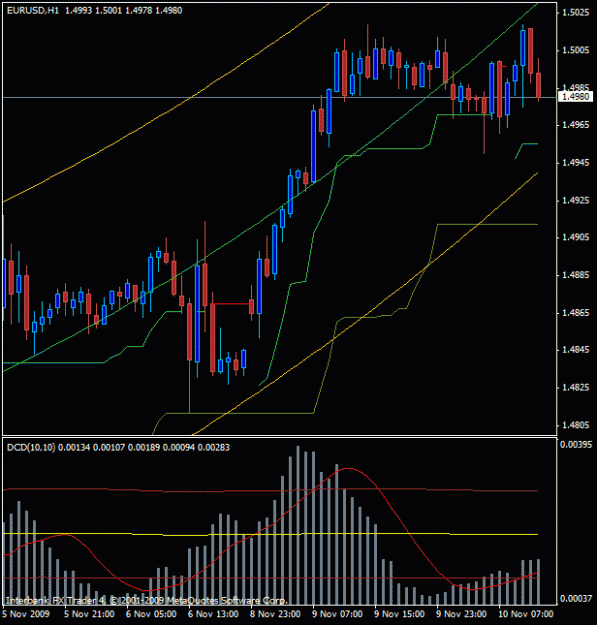The width and height of the screenshot is (597, 625).
Task: Click the 8 Nov 23:00 time label
Action: click(275, 614)
